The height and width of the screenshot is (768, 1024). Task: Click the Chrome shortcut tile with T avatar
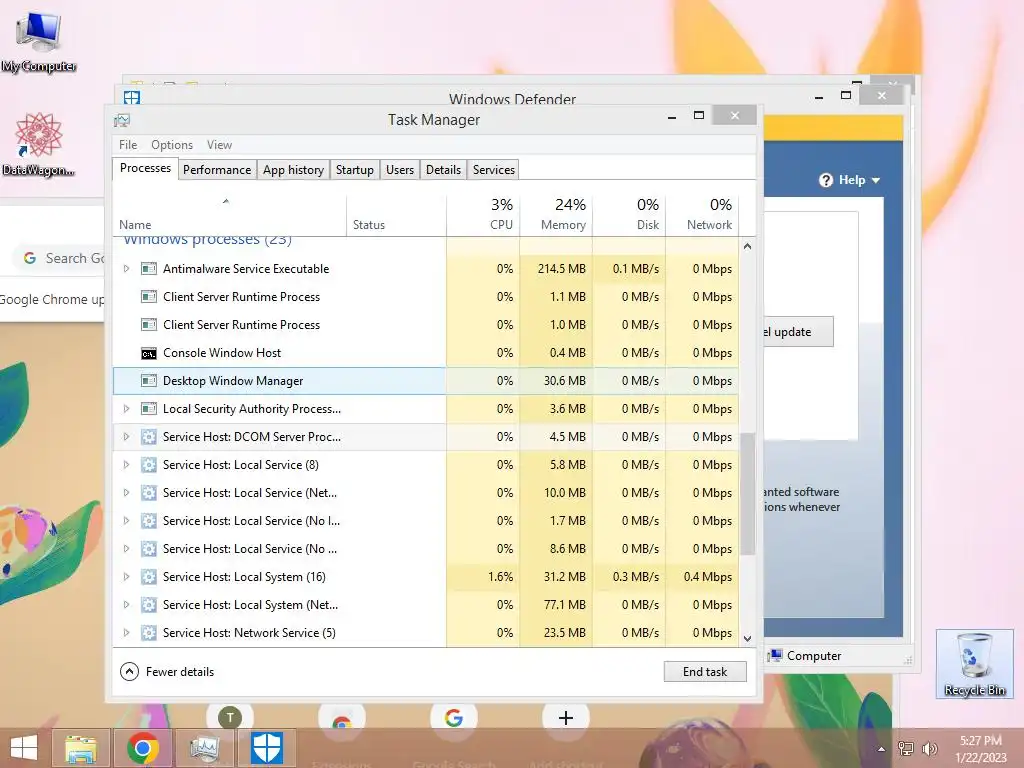click(x=230, y=717)
